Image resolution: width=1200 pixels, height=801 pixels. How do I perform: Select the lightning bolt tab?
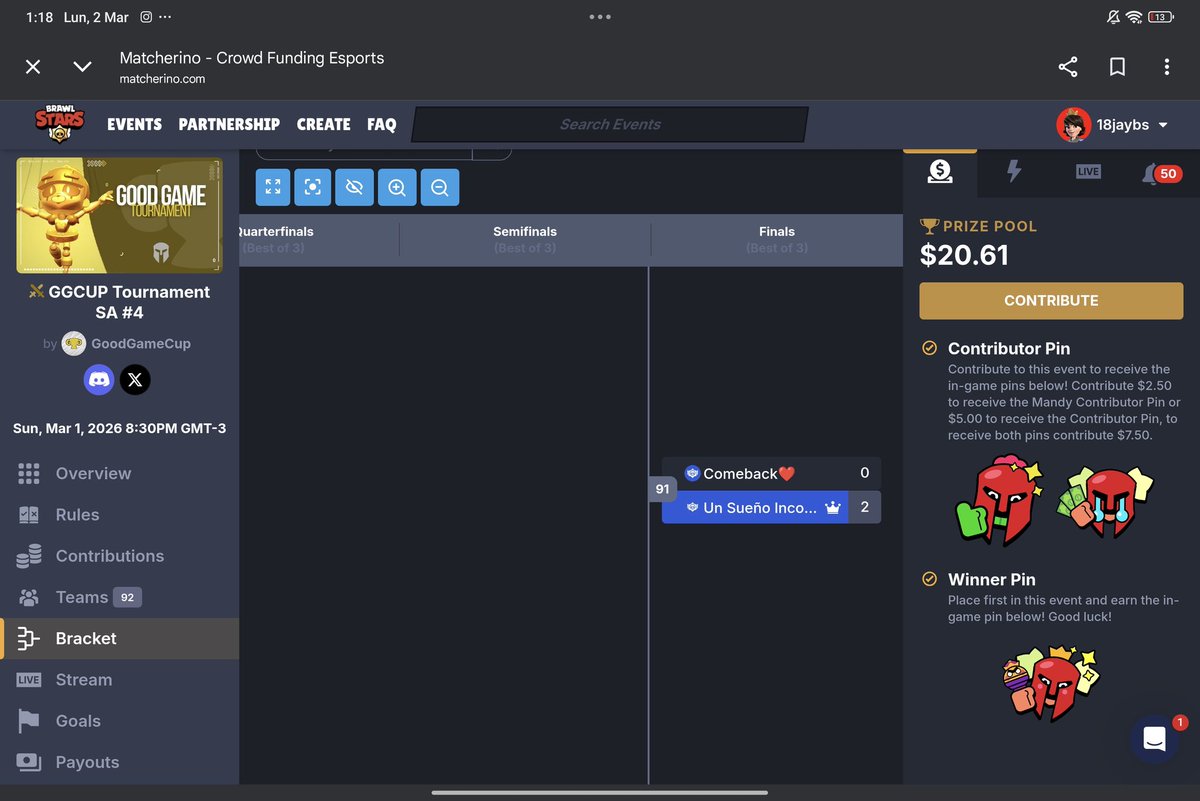click(1014, 171)
